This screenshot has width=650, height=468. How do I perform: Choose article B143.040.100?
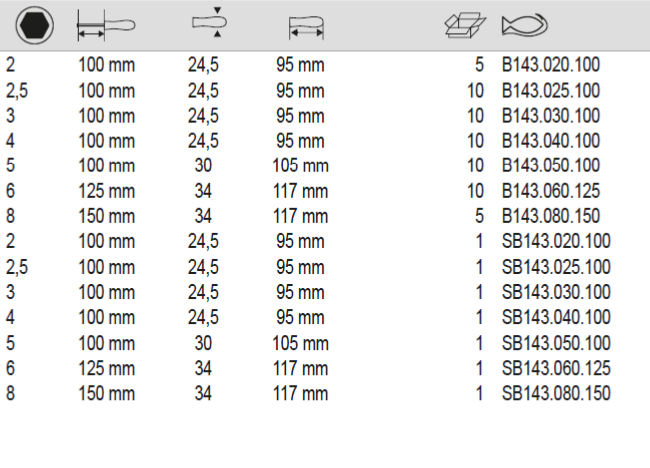pos(550,140)
